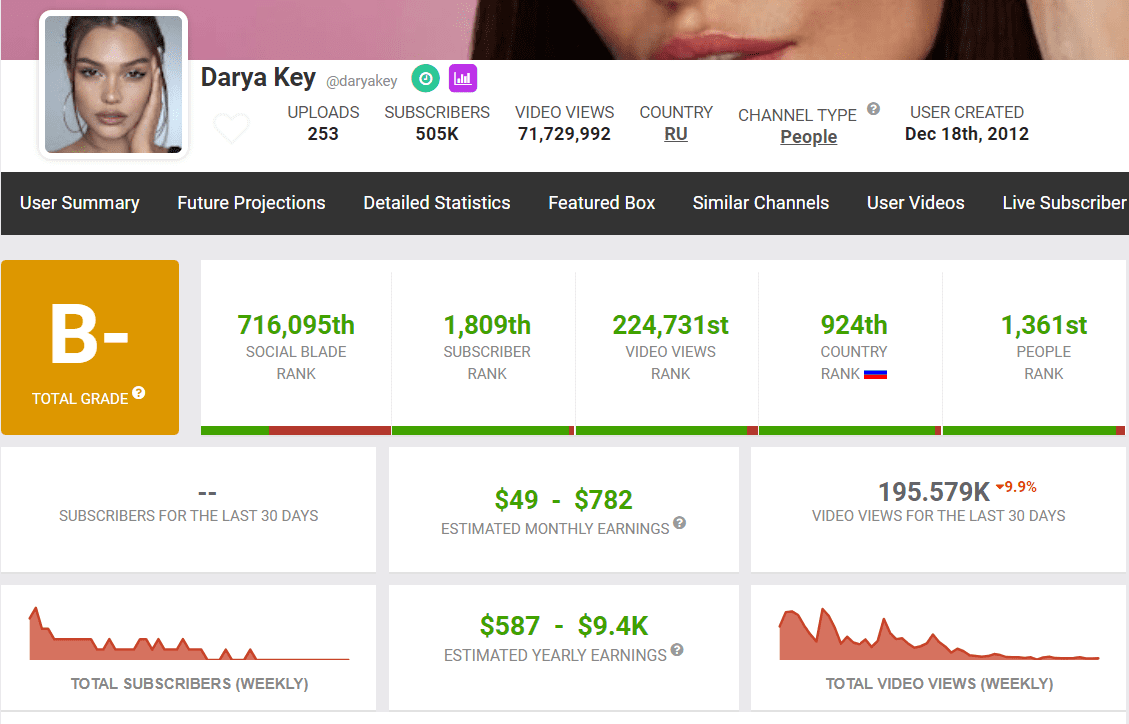
Task: Click the Dec 18th, 2012 creation date
Action: [x=966, y=134]
